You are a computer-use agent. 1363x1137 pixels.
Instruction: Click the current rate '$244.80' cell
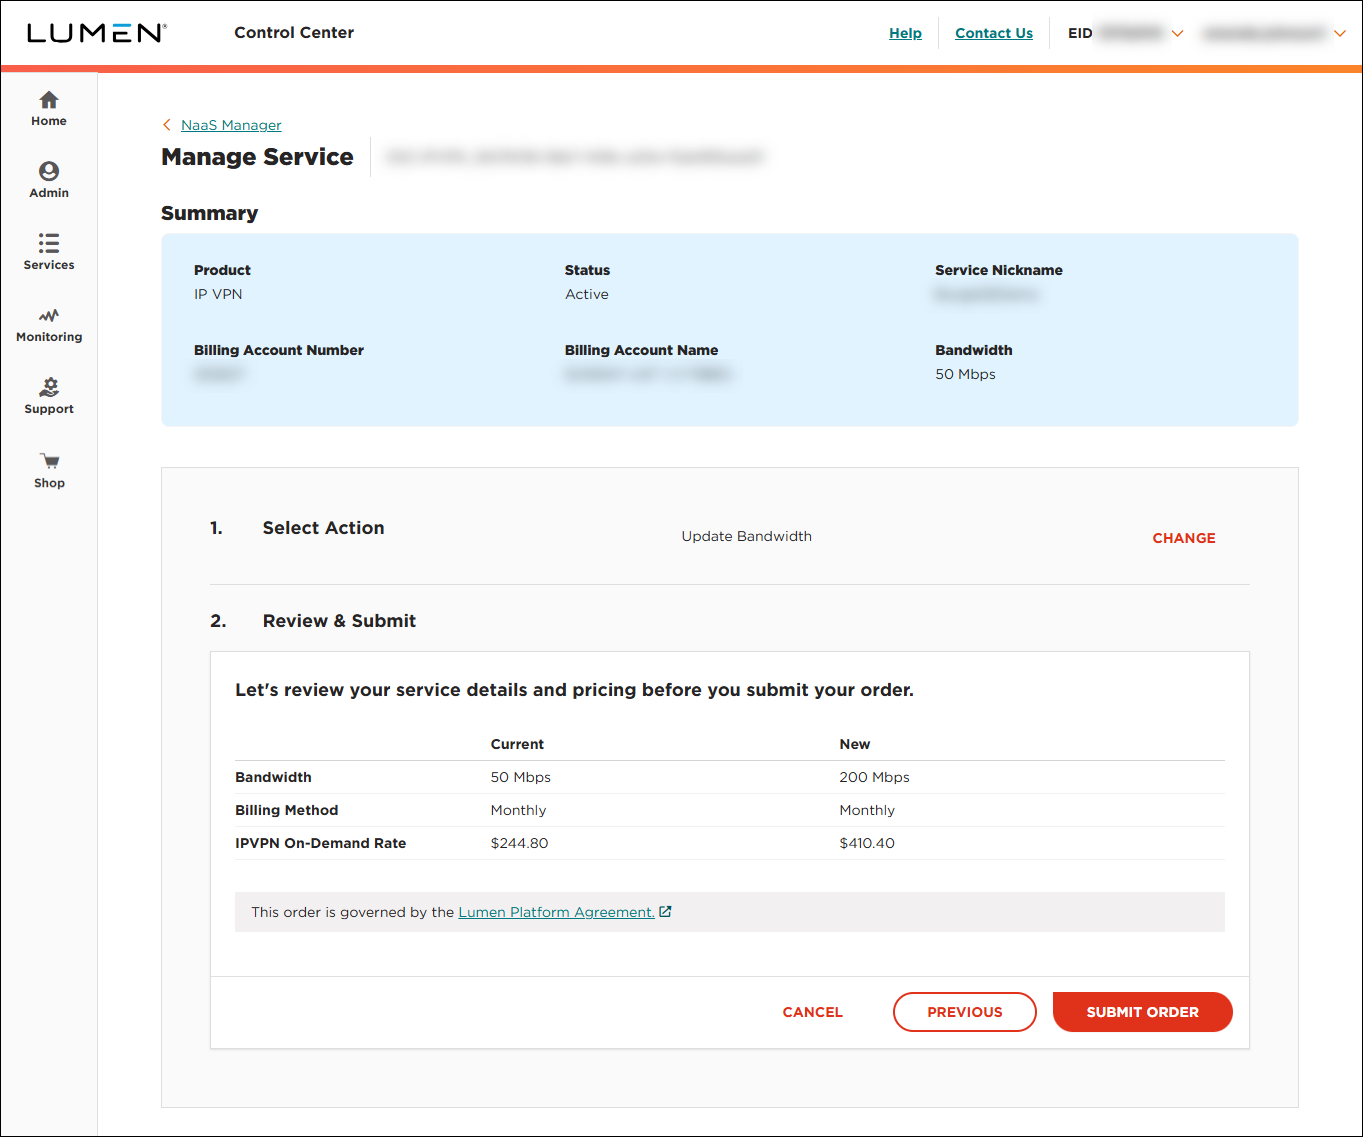pyautogui.click(x=519, y=843)
